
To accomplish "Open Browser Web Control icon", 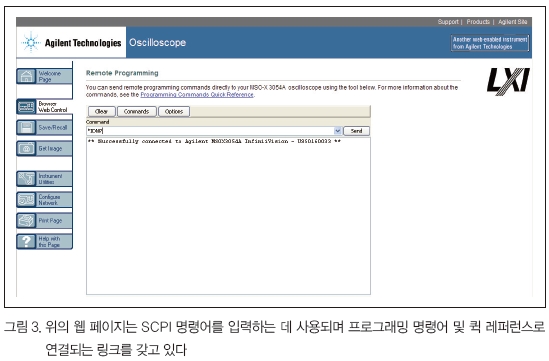I will 26,107.
